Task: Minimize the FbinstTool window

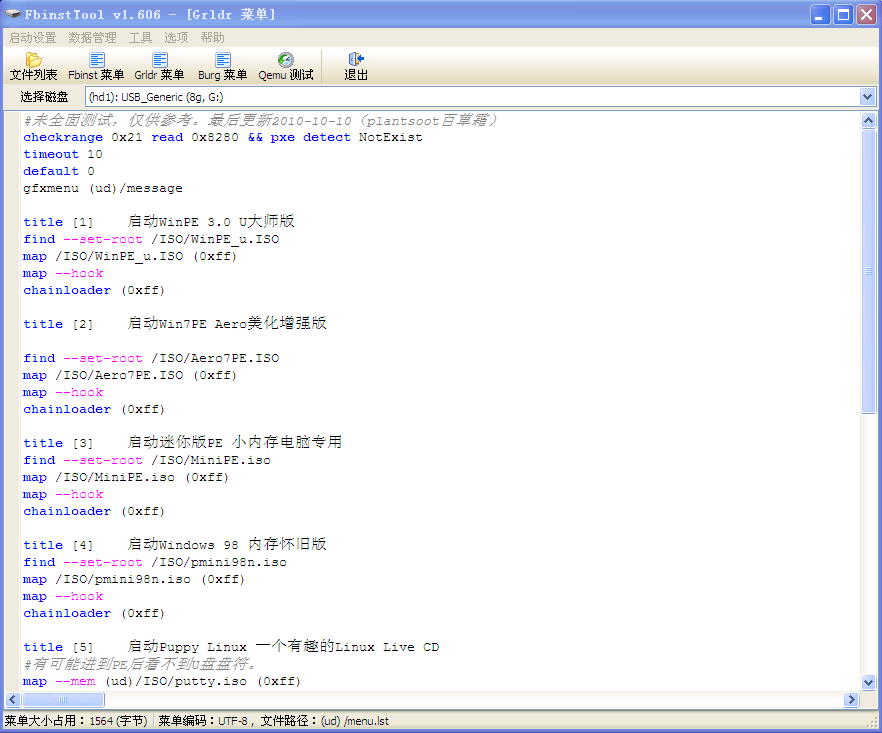Action: (820, 15)
